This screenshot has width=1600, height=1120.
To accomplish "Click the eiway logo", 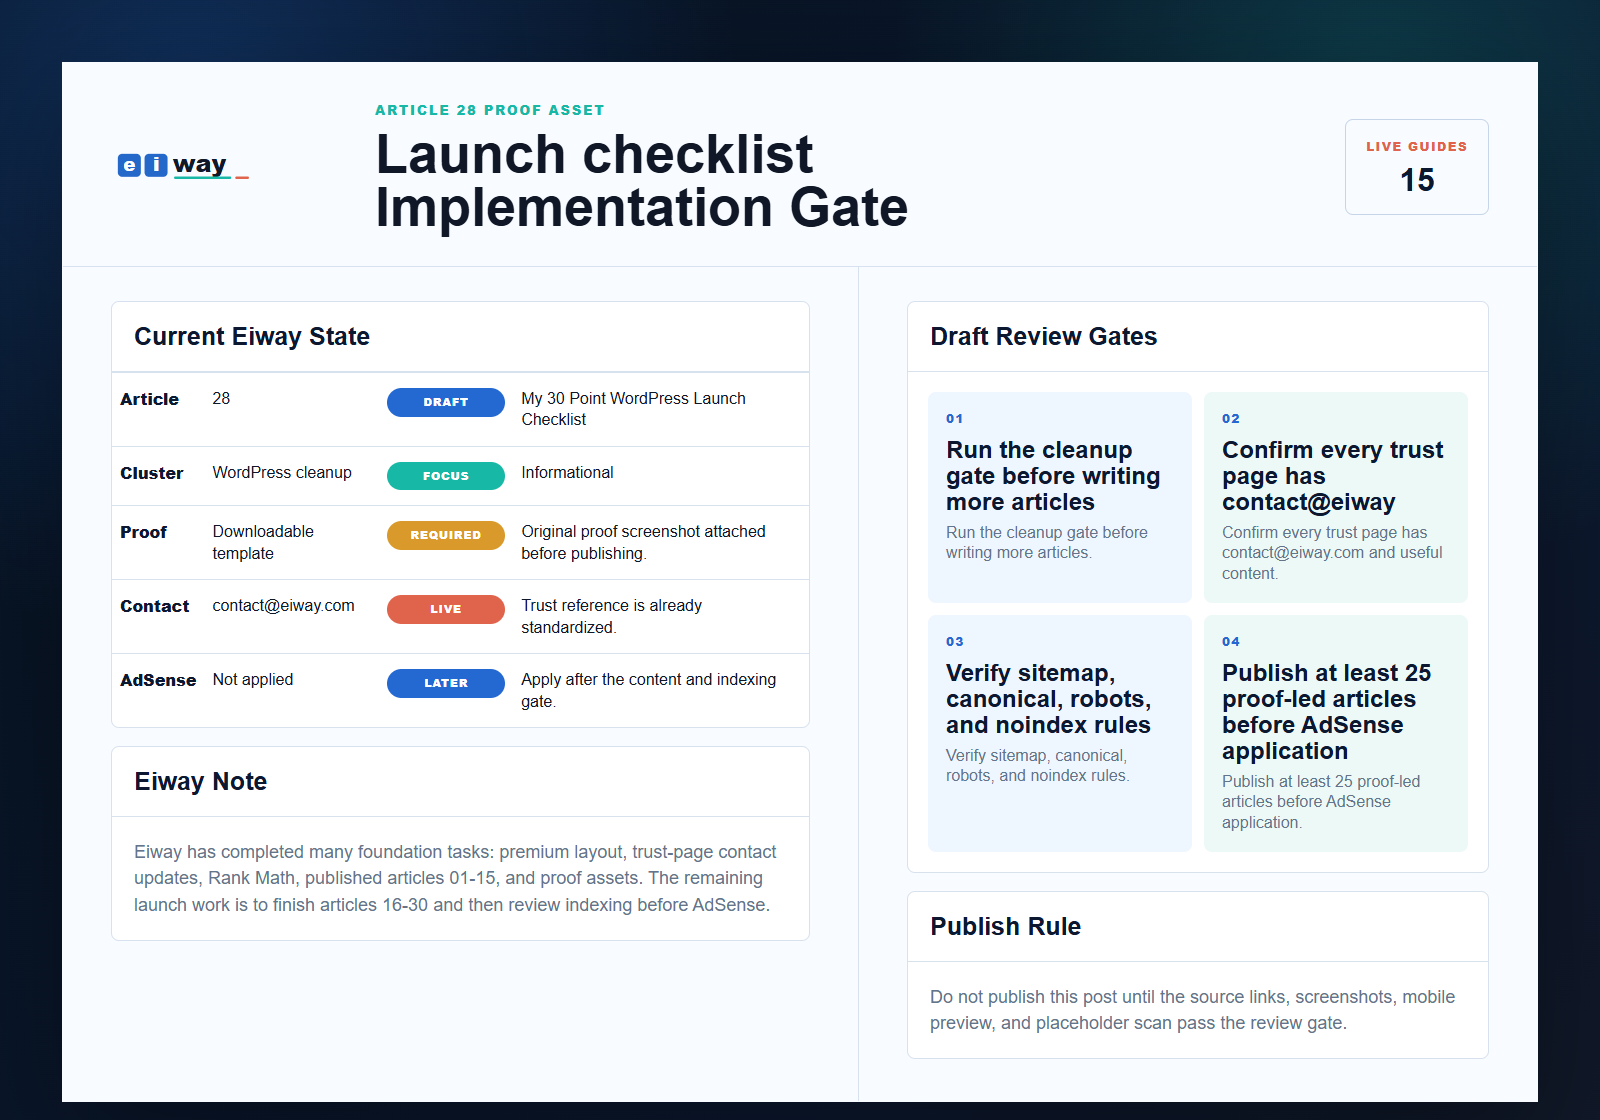I will 183,165.
